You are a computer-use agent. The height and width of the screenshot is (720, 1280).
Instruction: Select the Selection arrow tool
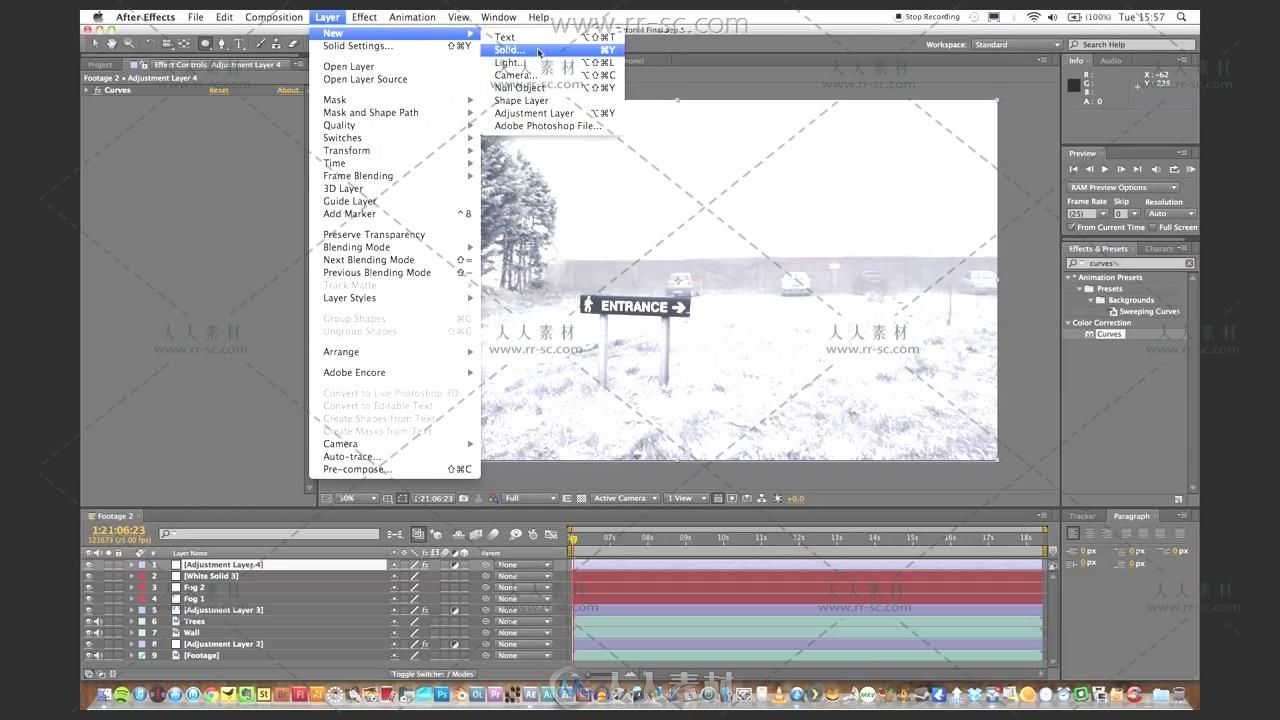click(96, 44)
